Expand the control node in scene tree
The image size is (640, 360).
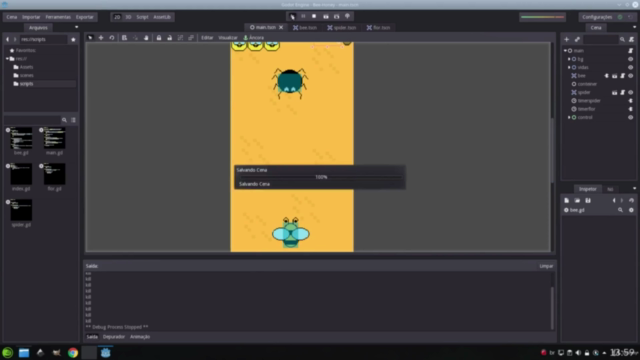point(569,117)
